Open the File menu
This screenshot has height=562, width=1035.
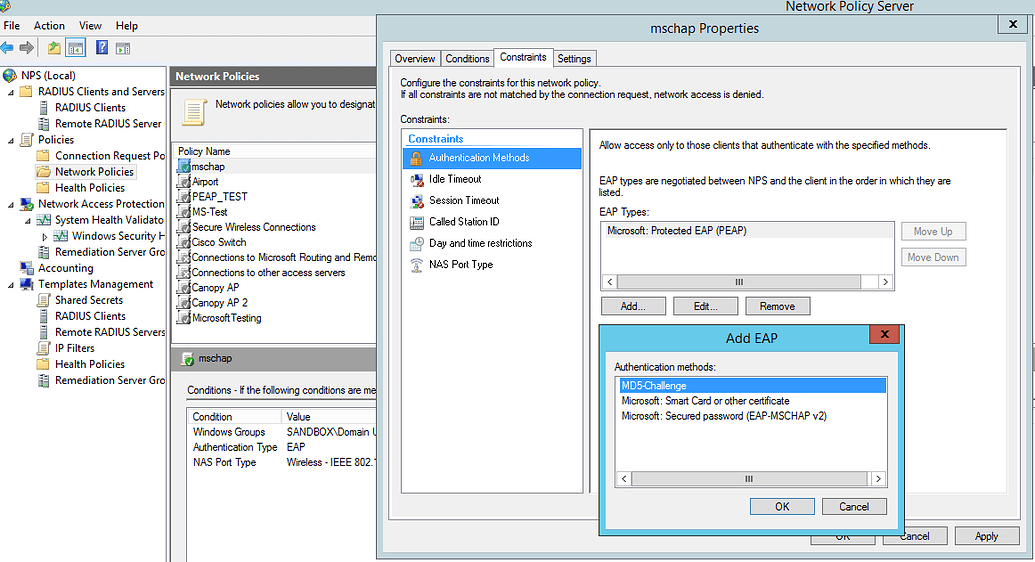click(12, 26)
